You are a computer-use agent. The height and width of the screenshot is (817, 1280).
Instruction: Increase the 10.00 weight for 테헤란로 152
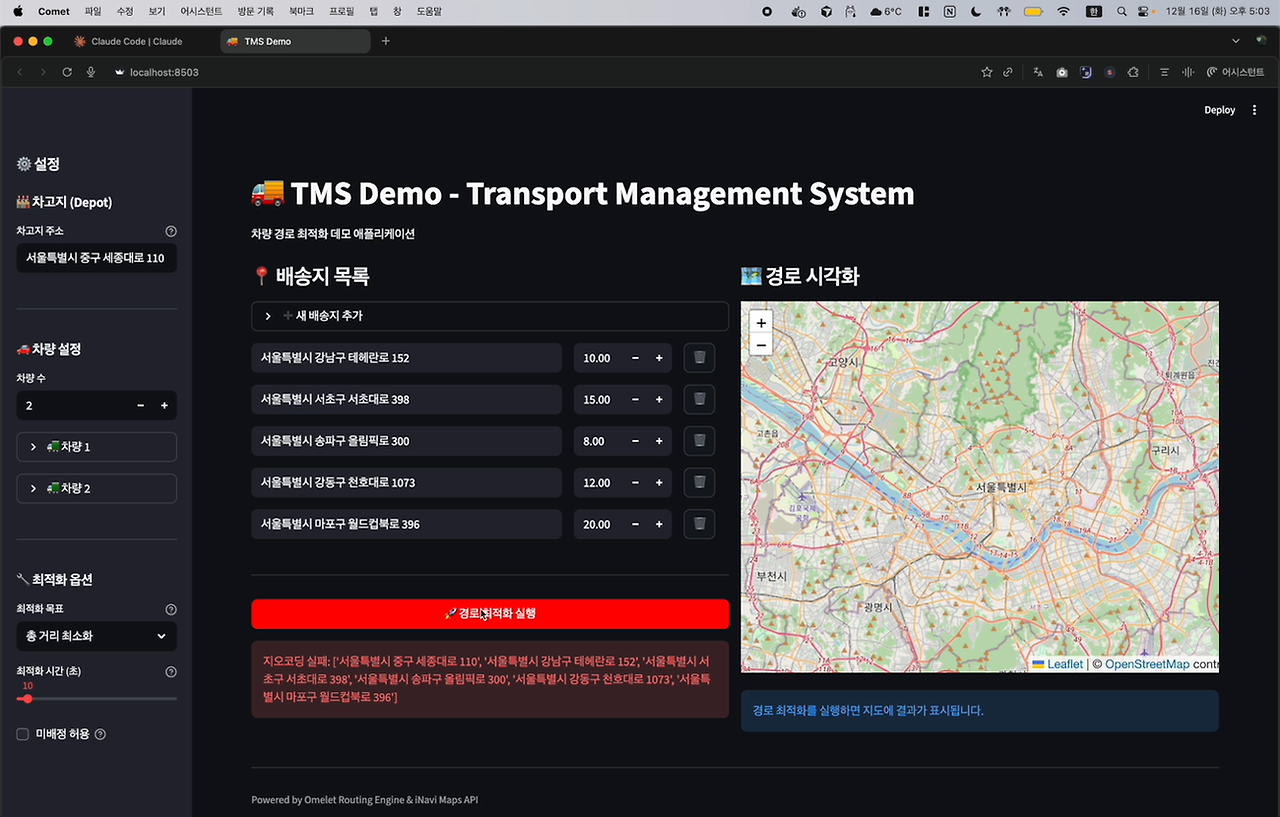(x=659, y=358)
